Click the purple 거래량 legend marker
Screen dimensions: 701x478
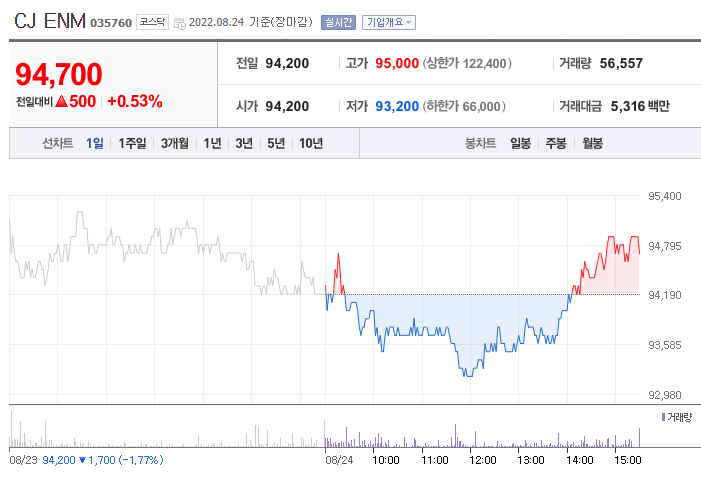(663, 417)
